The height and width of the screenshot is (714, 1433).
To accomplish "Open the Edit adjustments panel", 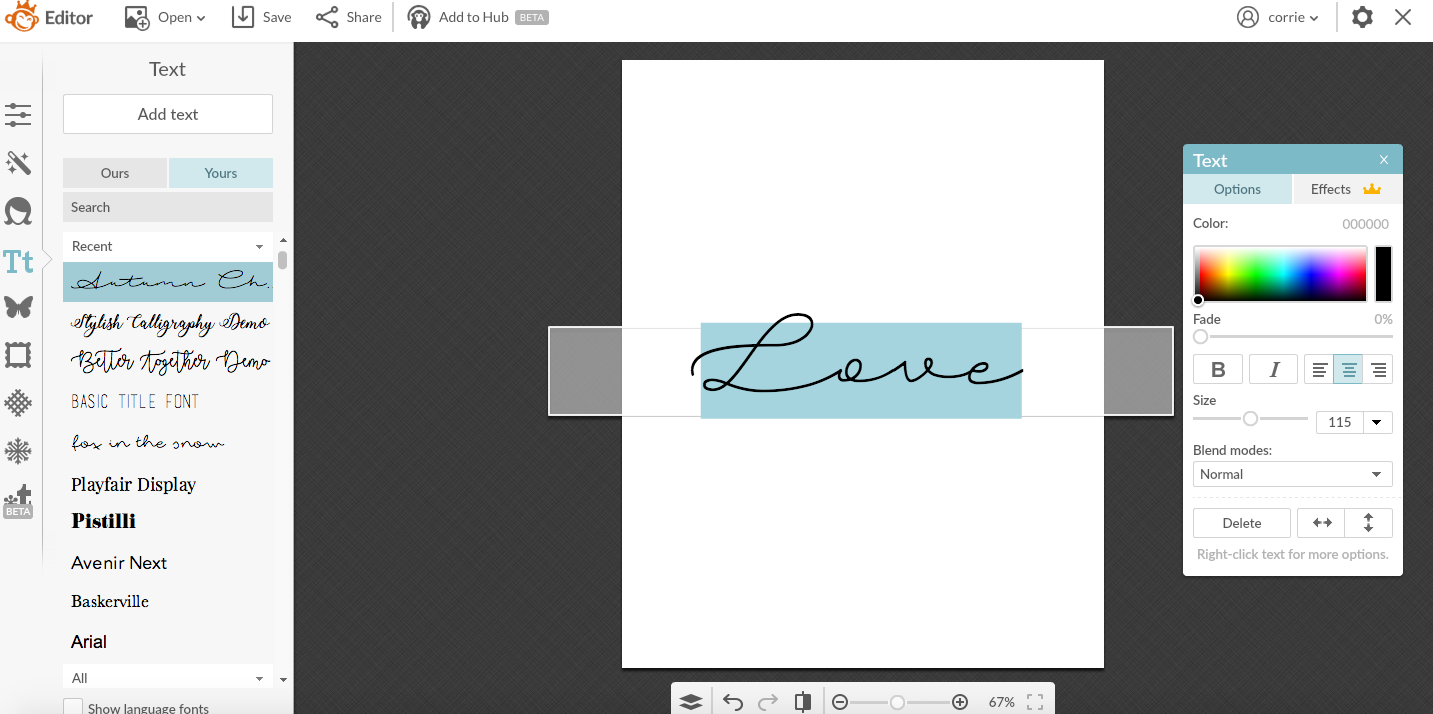I will pos(18,115).
